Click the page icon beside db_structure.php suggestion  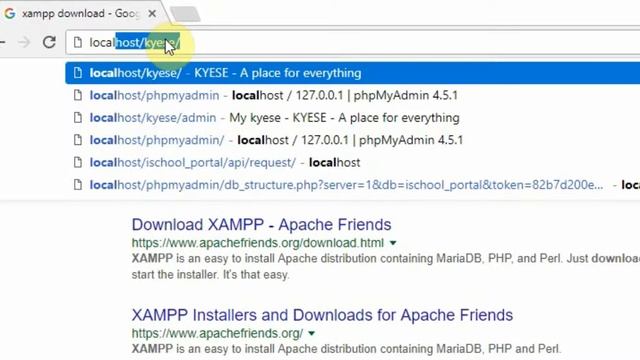tap(78, 185)
